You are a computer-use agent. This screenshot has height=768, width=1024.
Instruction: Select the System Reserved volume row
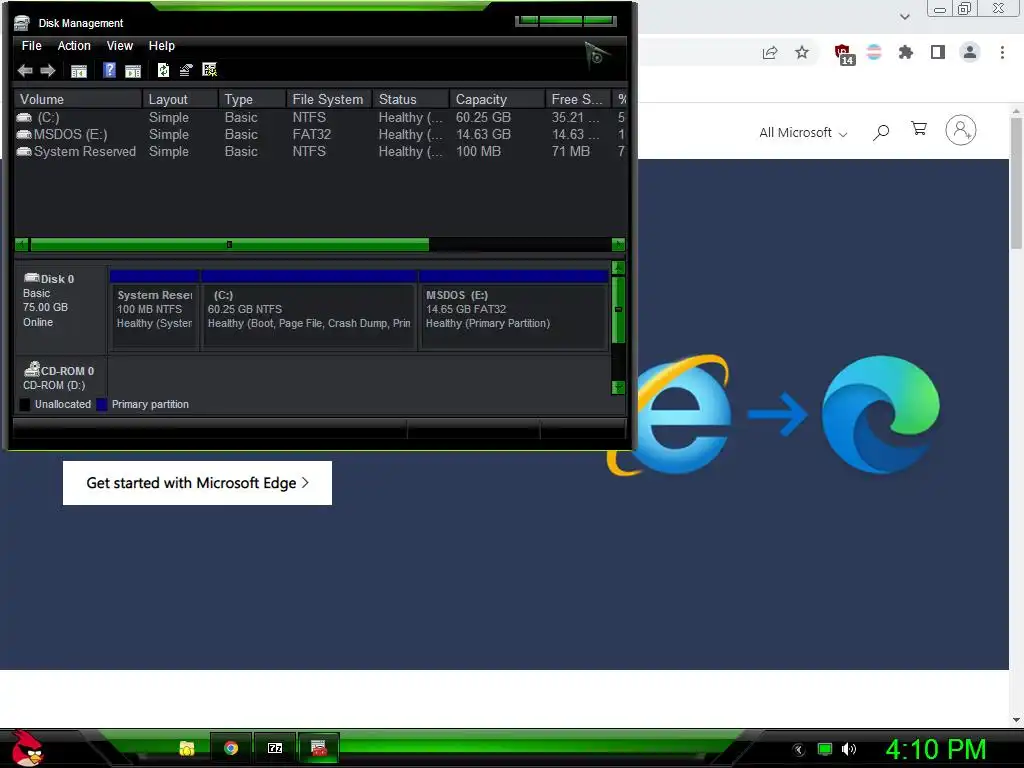pyautogui.click(x=320, y=152)
